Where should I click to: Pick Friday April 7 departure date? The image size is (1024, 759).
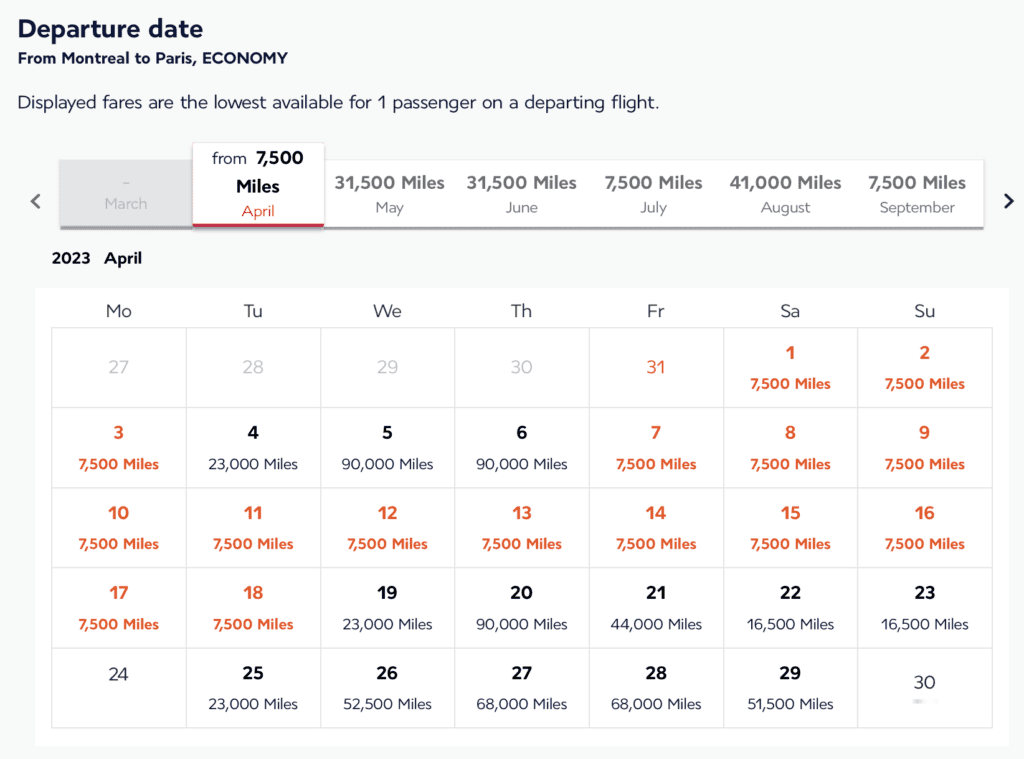pyautogui.click(x=656, y=447)
